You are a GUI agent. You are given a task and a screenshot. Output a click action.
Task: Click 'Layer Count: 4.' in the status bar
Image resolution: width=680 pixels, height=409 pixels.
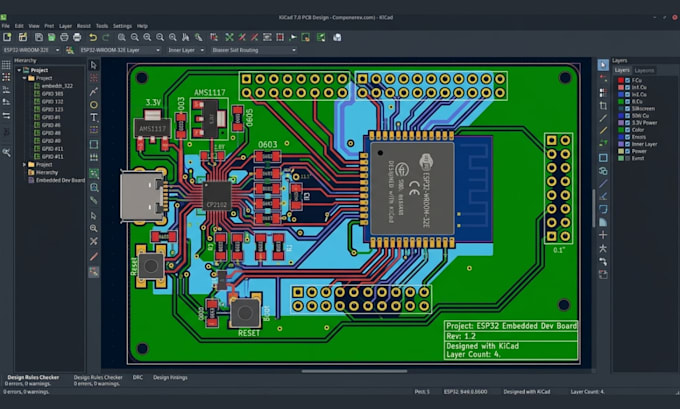coord(588,392)
